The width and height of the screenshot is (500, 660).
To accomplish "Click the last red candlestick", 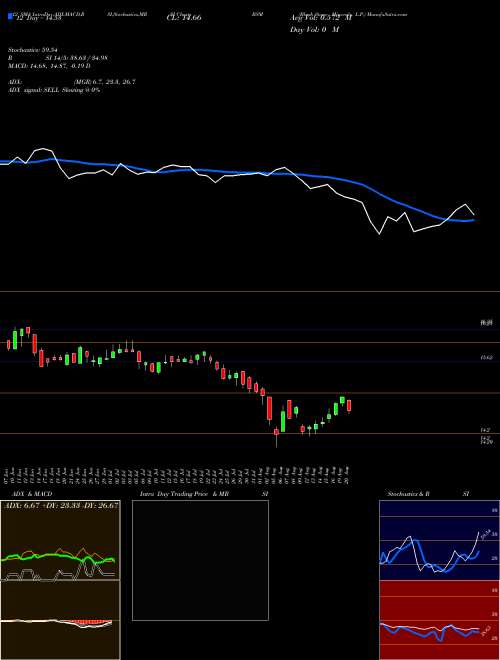I will 349,406.
